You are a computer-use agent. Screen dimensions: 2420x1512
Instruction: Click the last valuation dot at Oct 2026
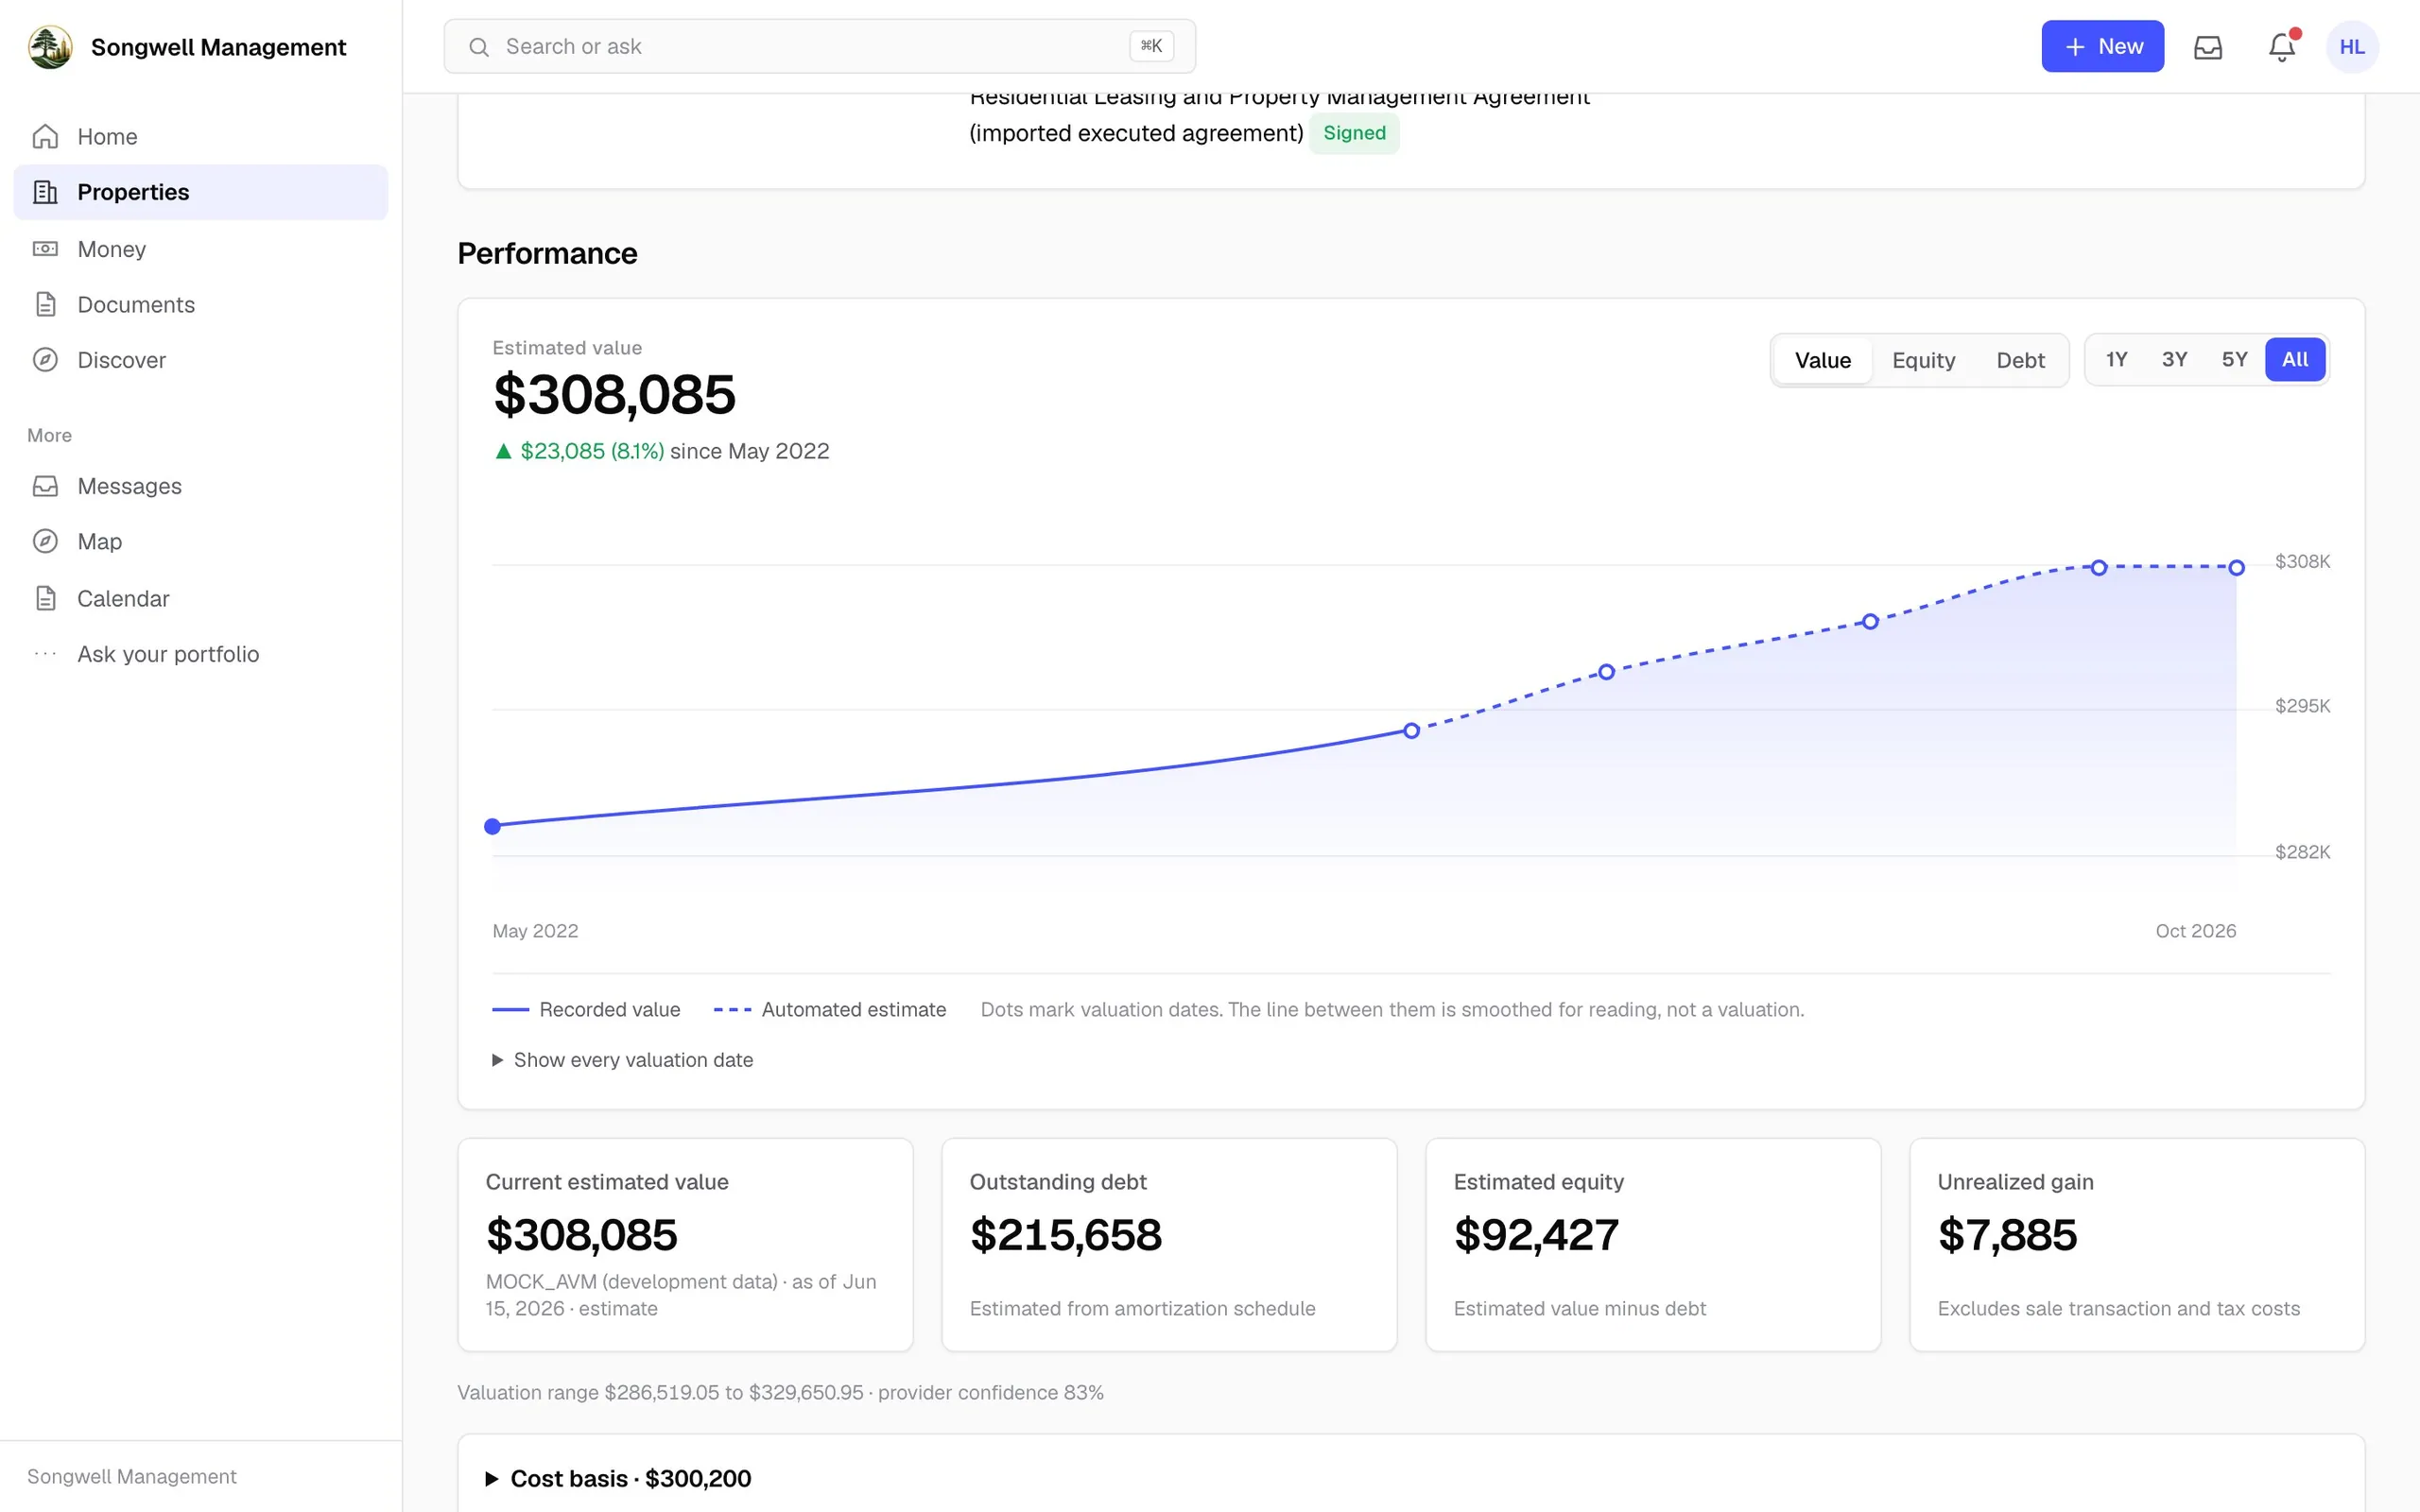(x=2237, y=568)
